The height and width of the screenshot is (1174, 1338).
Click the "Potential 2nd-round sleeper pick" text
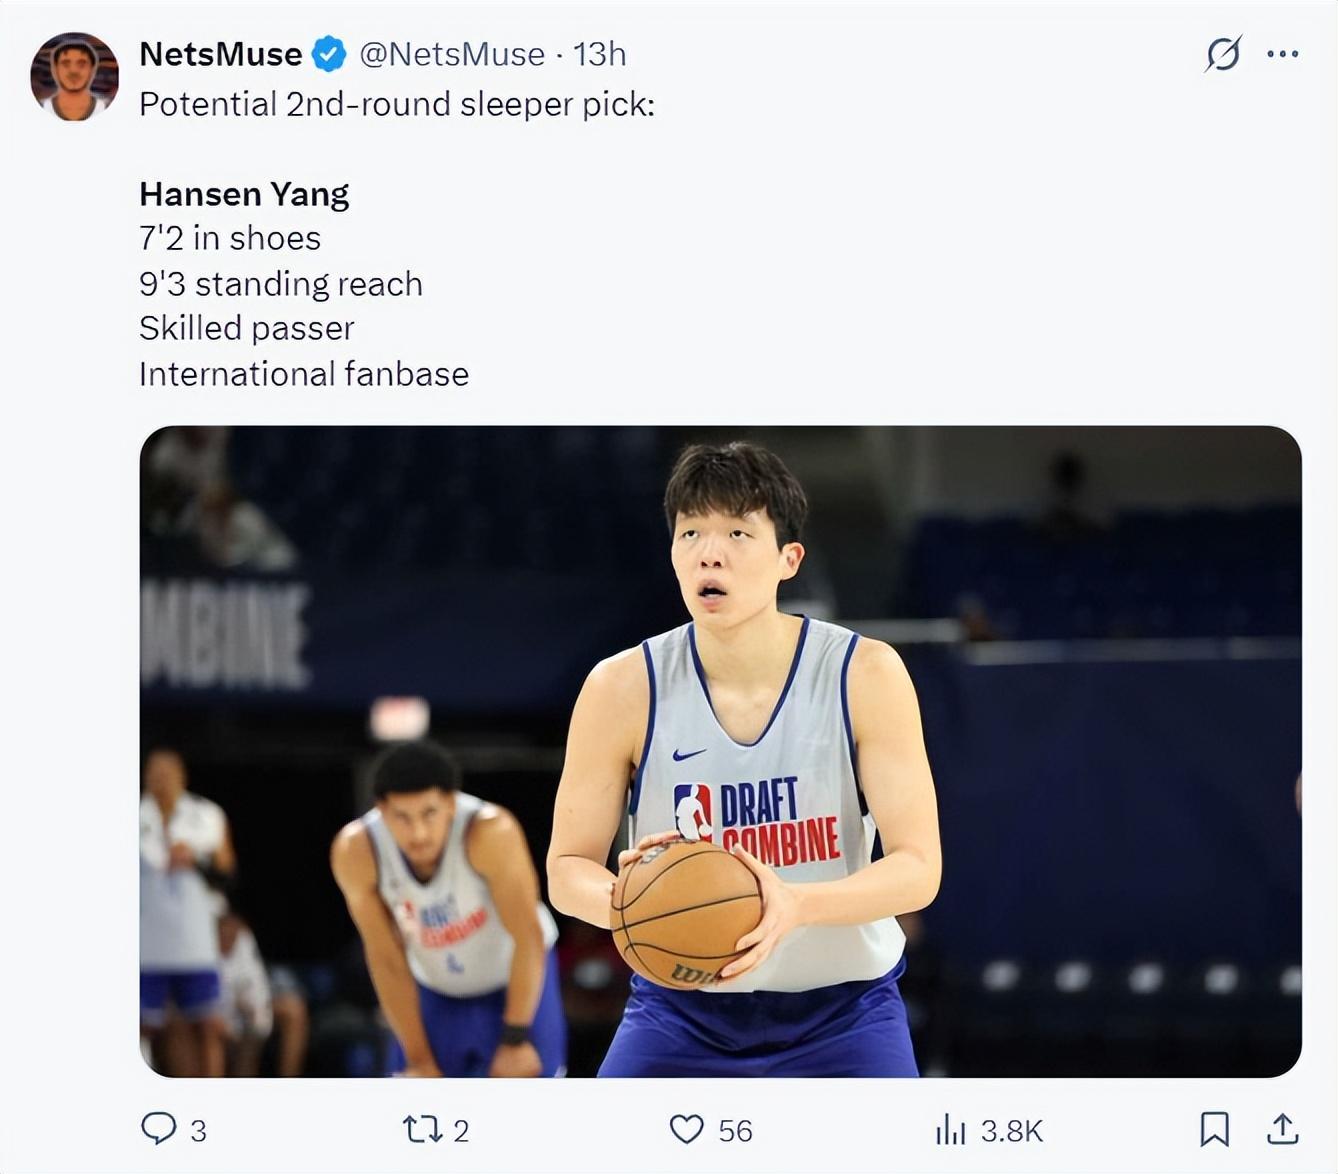pos(396,104)
